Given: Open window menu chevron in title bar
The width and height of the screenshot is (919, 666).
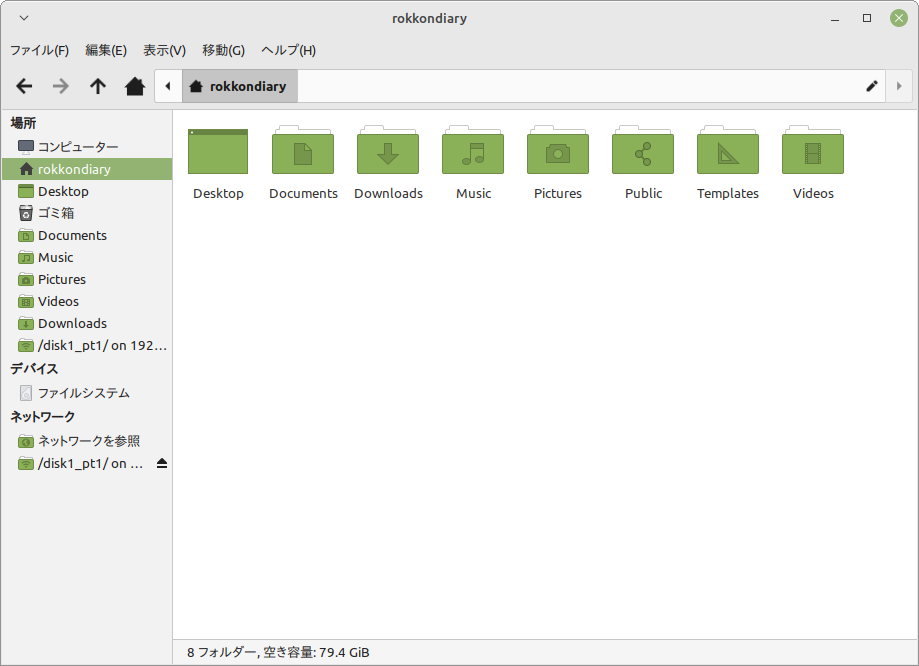Looking at the screenshot, I should (24, 18).
